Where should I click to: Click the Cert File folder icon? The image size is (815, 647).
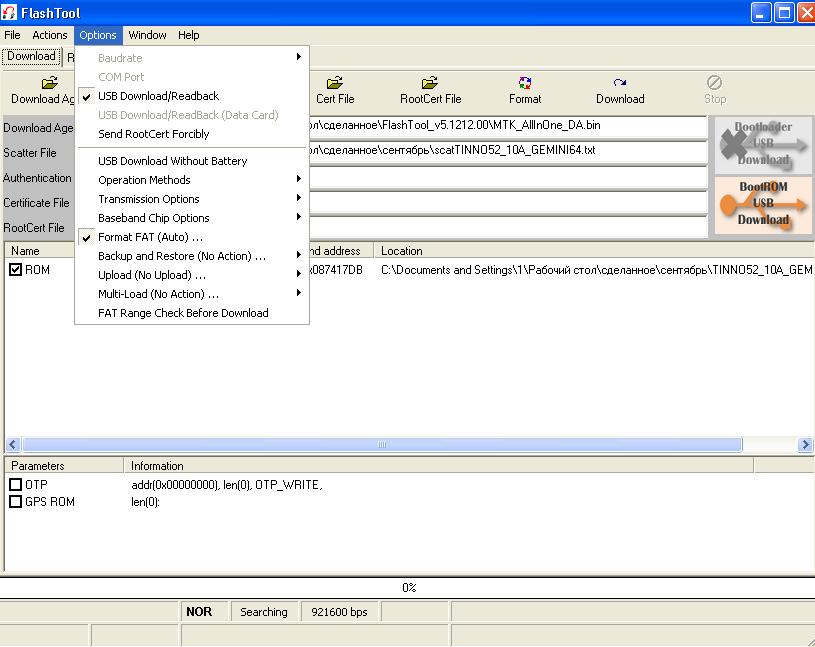coord(335,83)
